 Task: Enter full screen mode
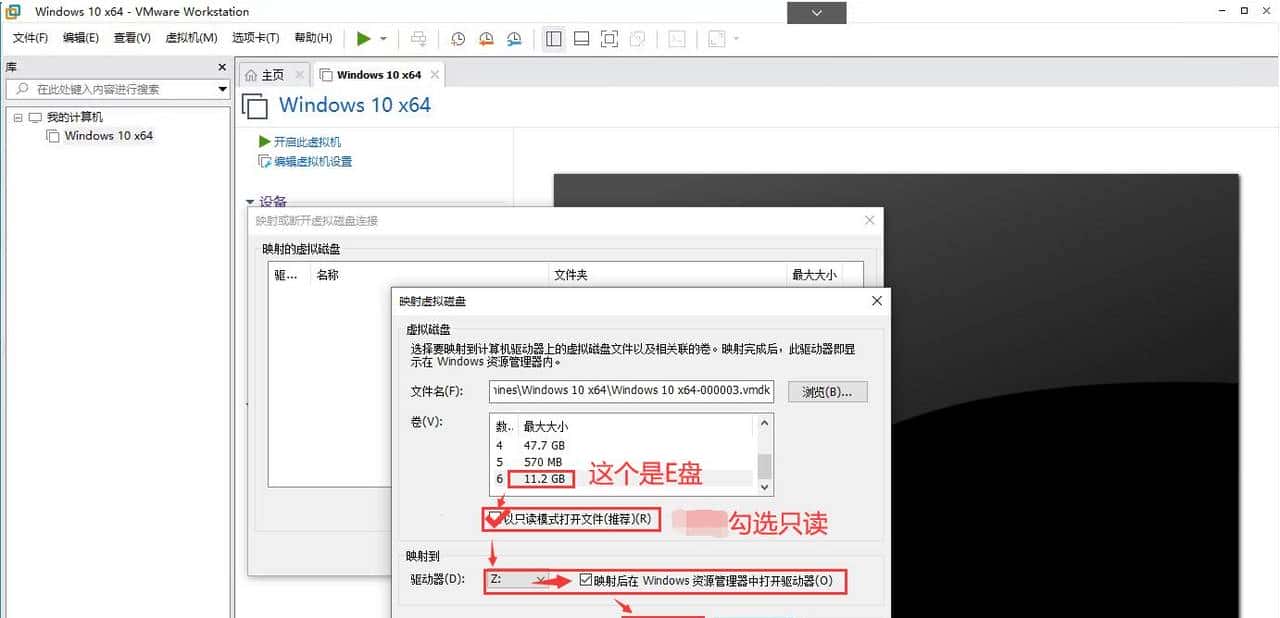(608, 38)
